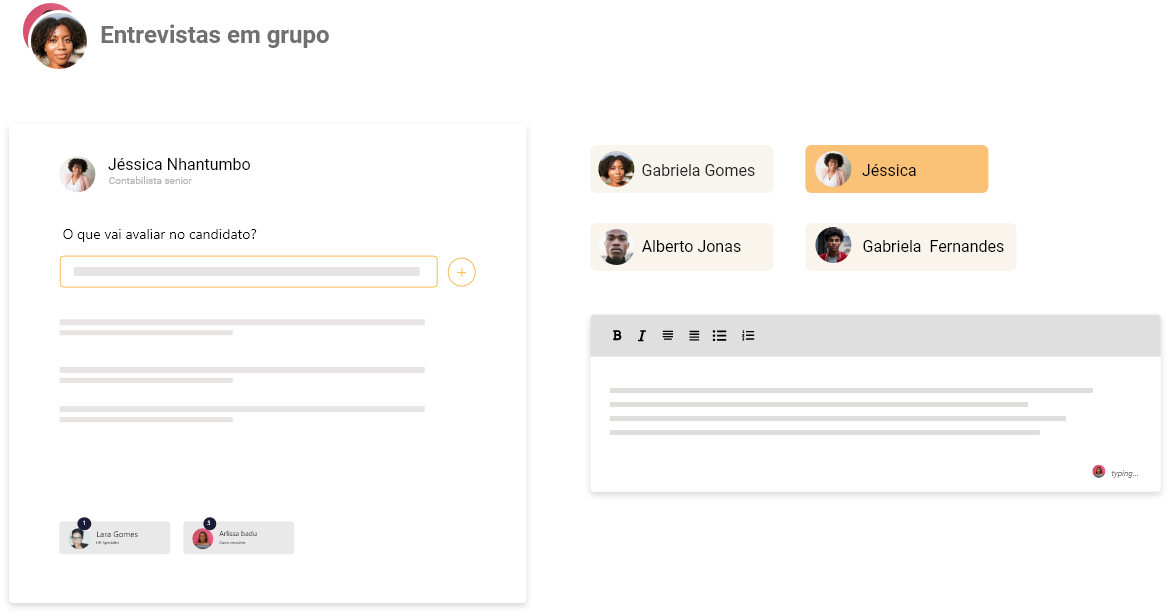Toggle bold formatting in the editor
The image size is (1170, 615).
point(616,336)
